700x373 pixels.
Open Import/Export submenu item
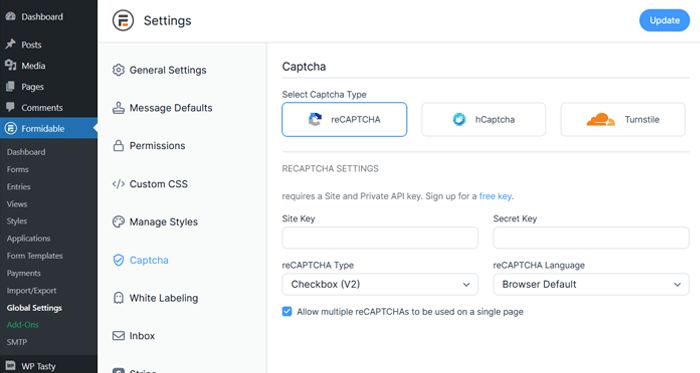click(x=32, y=290)
